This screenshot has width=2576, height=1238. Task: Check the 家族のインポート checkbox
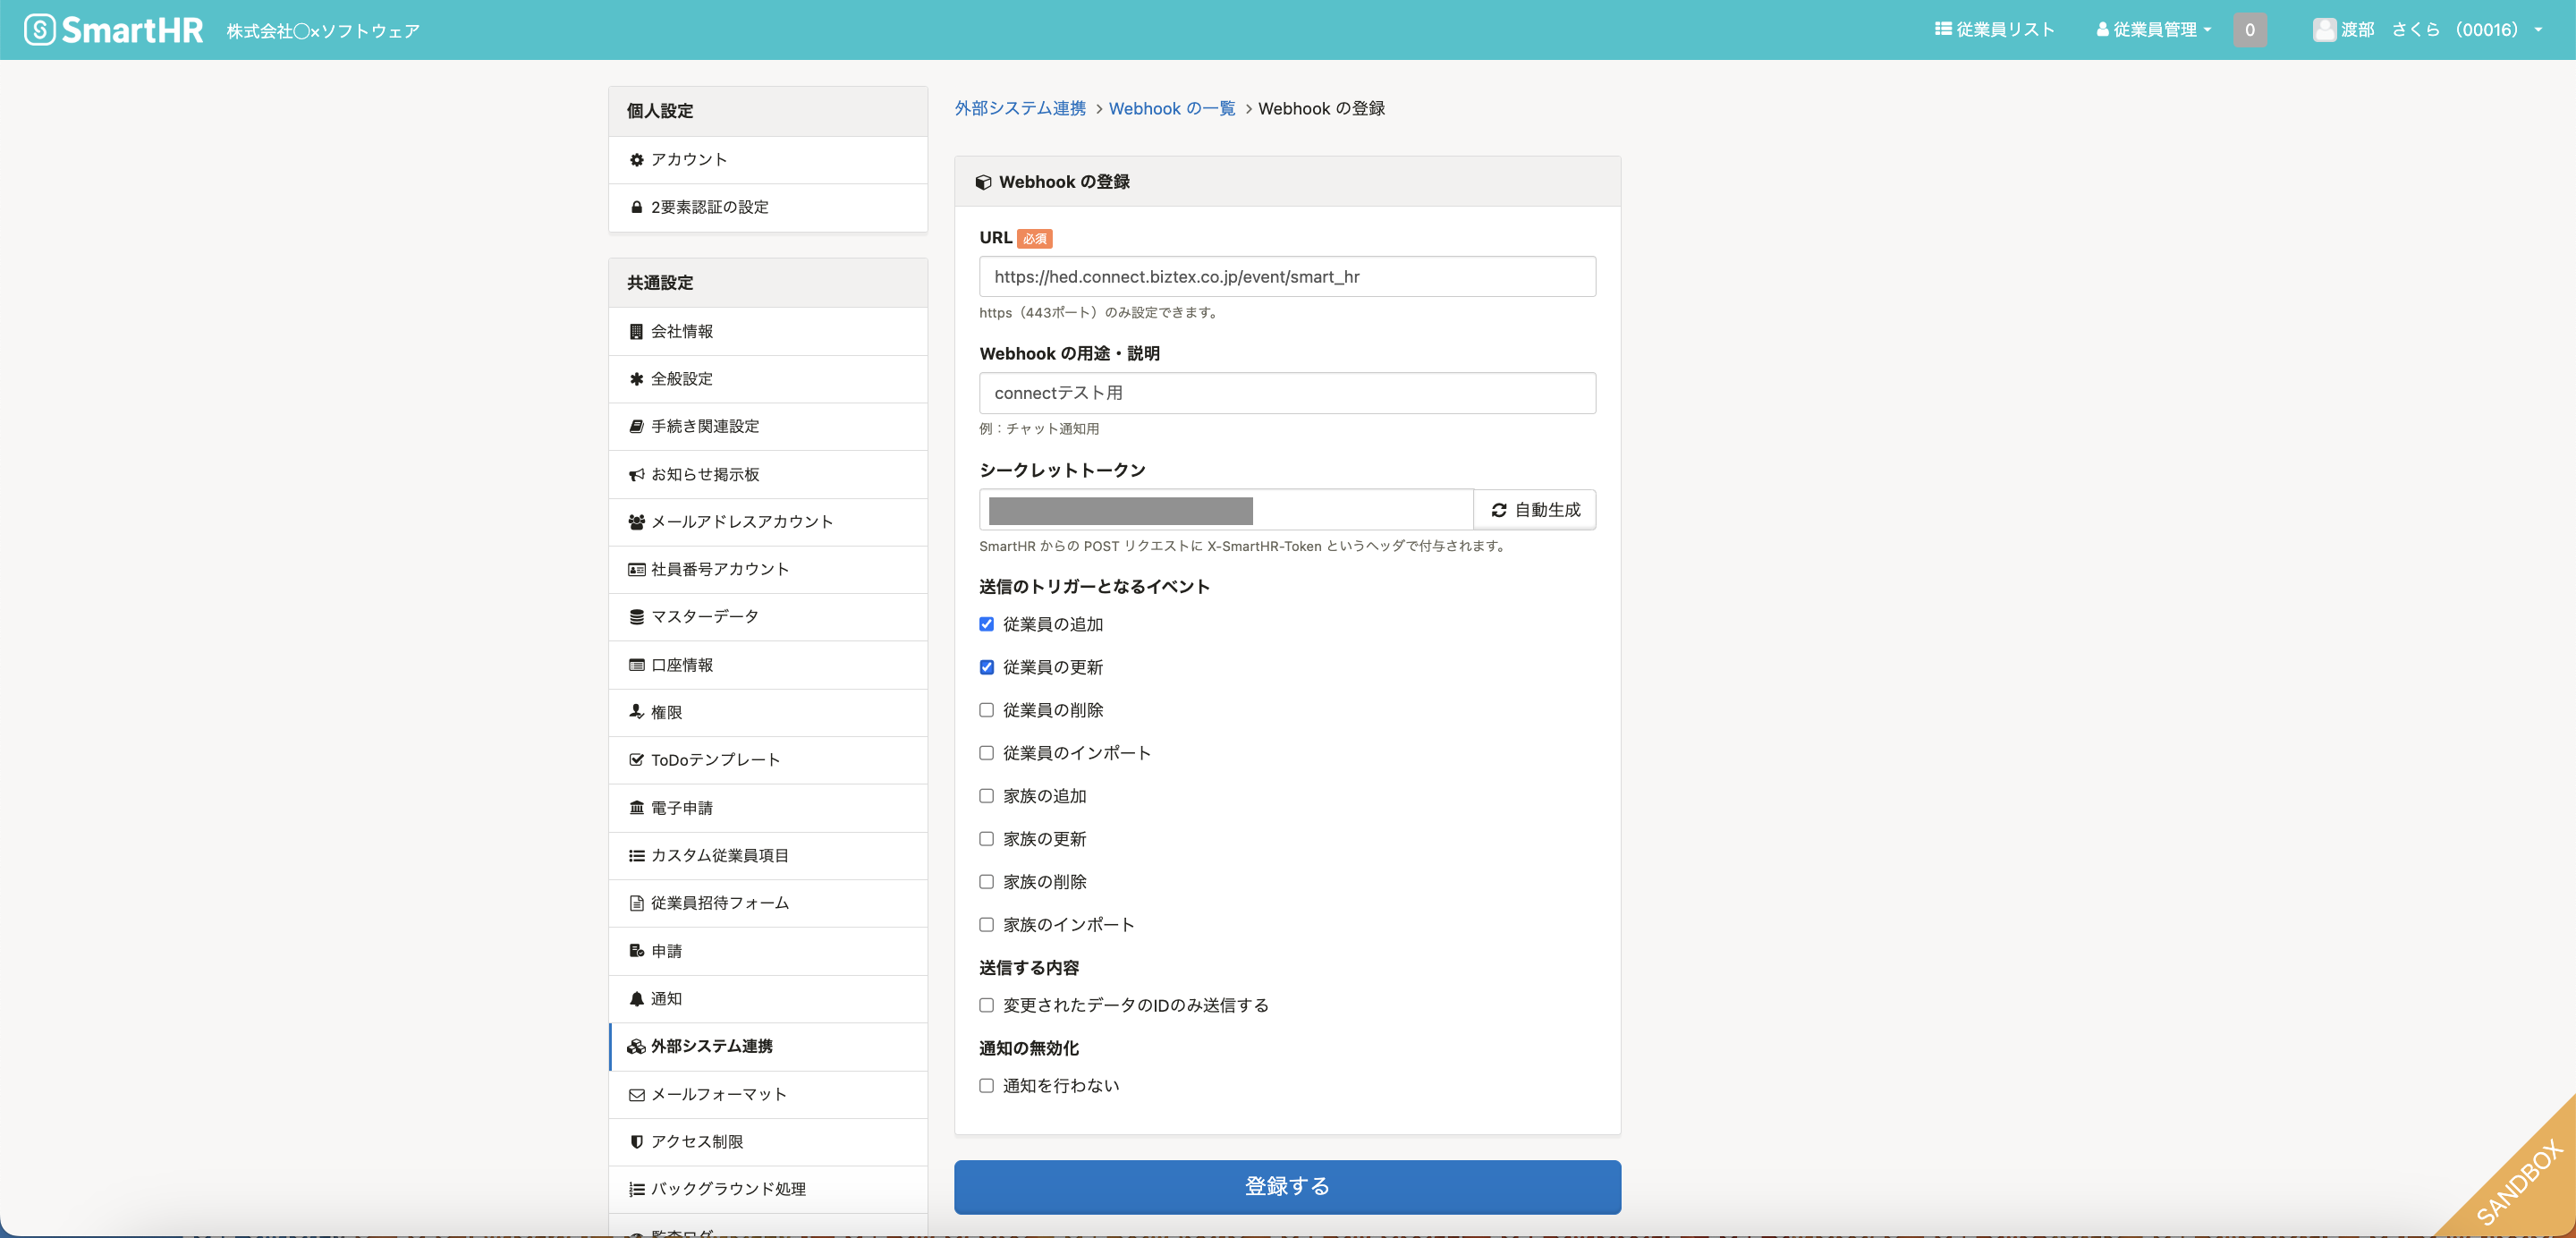986,925
